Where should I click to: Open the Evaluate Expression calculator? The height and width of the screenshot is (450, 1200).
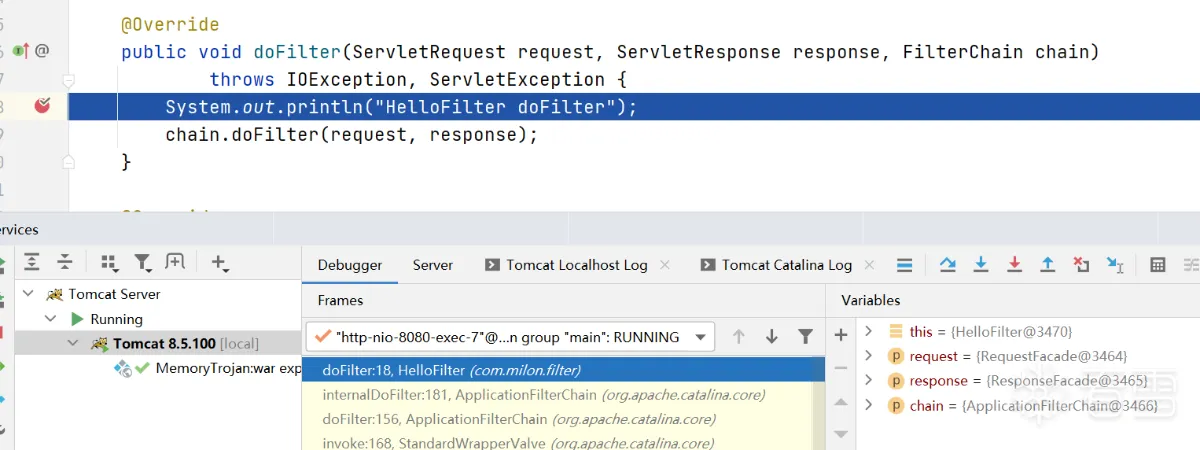click(1157, 265)
